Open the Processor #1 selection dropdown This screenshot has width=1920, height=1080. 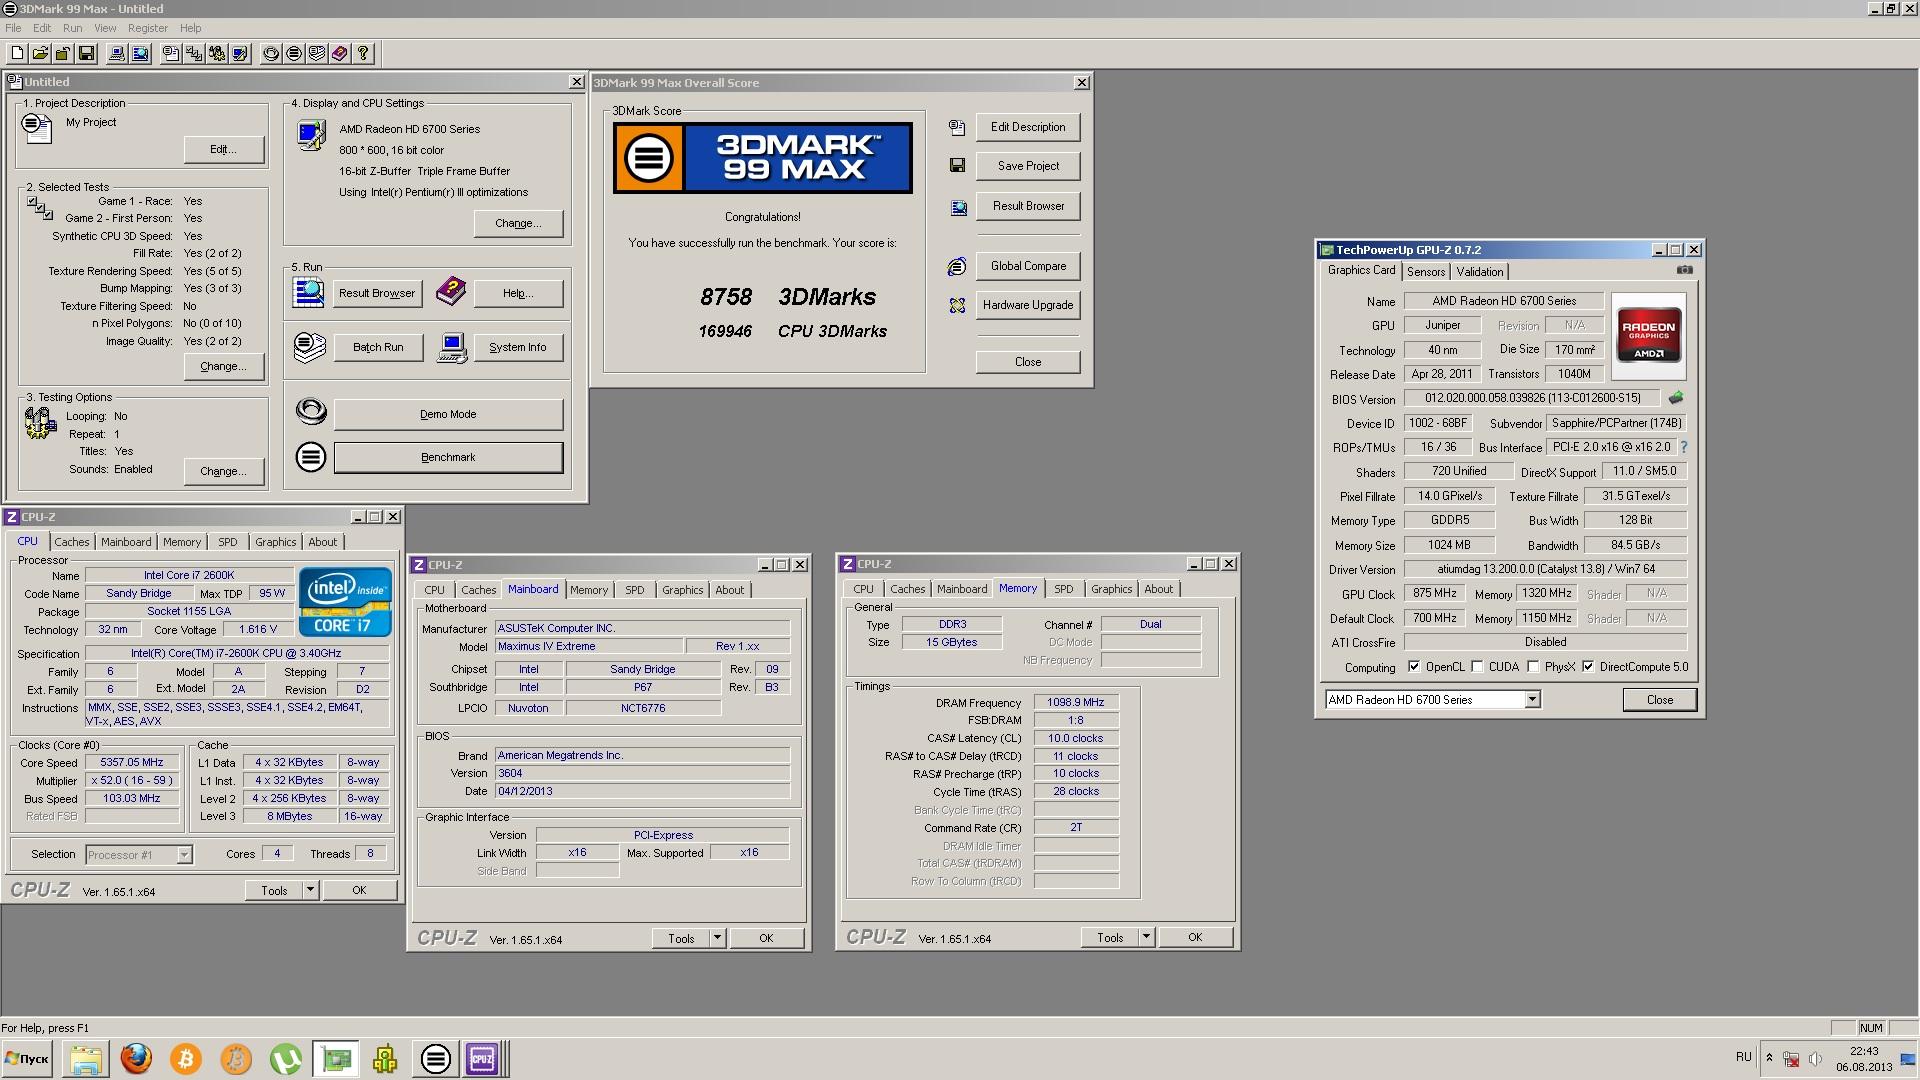click(x=184, y=855)
